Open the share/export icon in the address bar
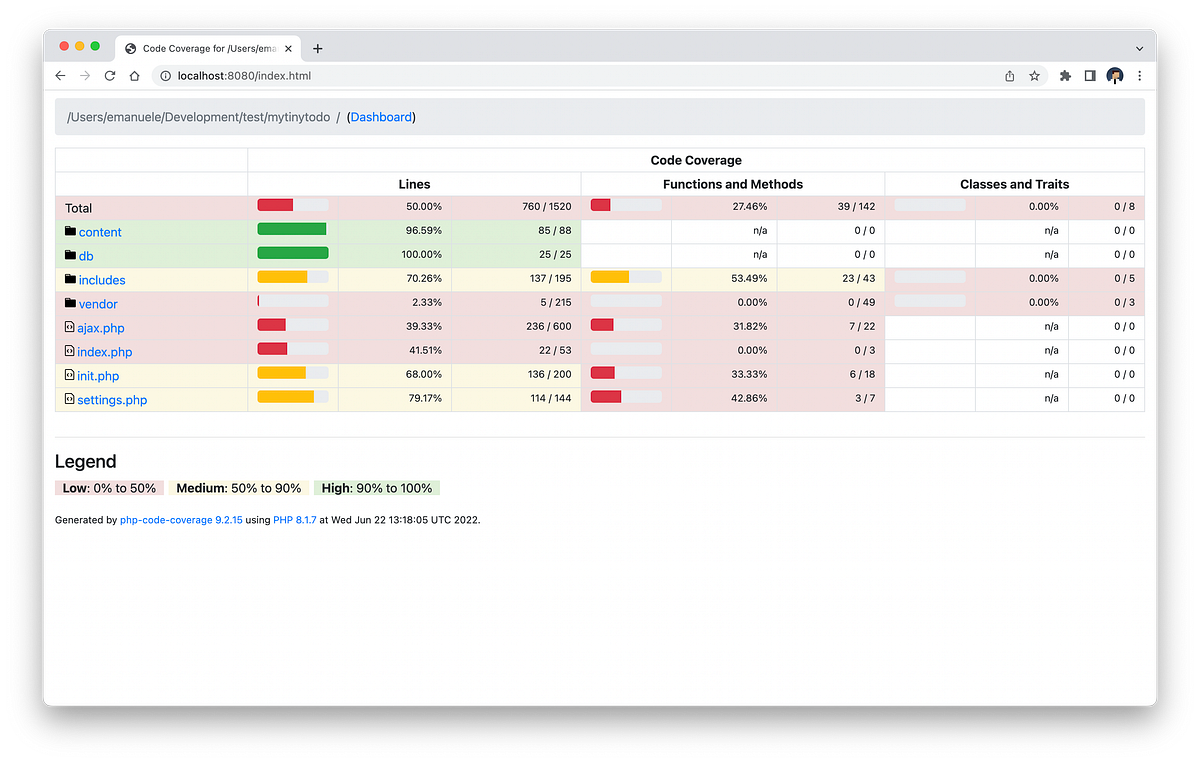 pos(1009,75)
